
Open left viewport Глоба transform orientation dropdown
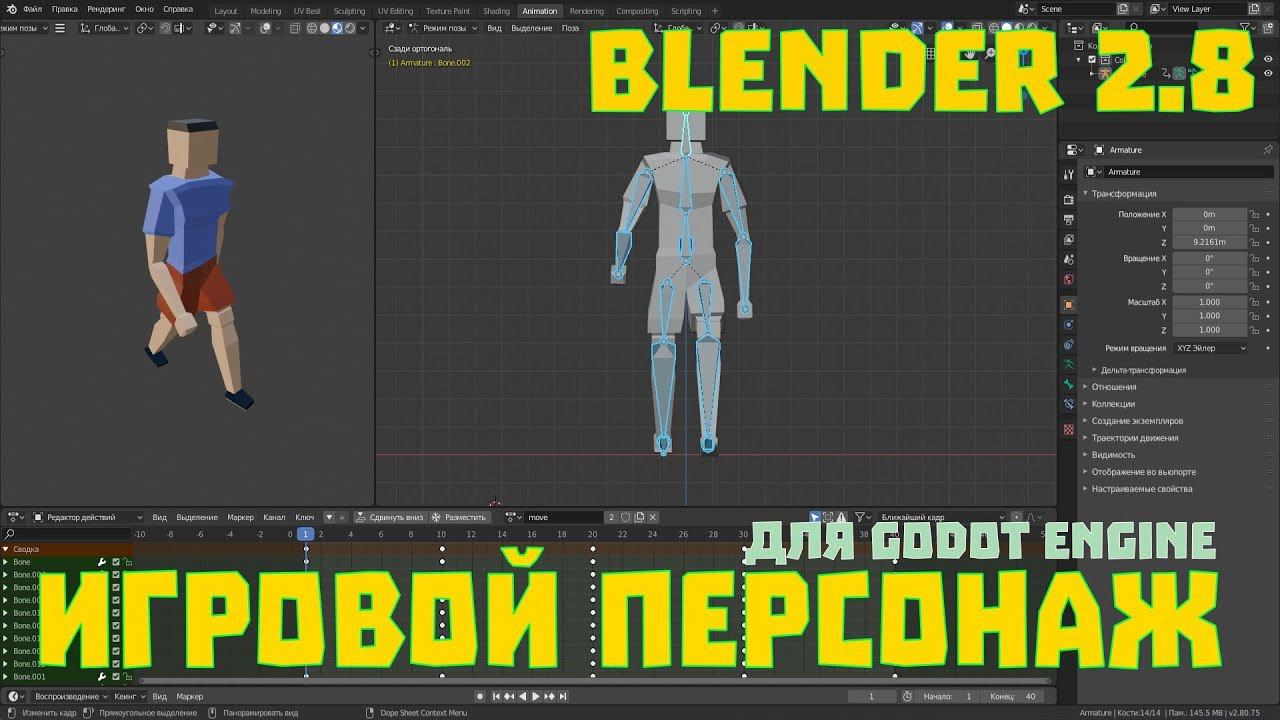[x=105, y=28]
